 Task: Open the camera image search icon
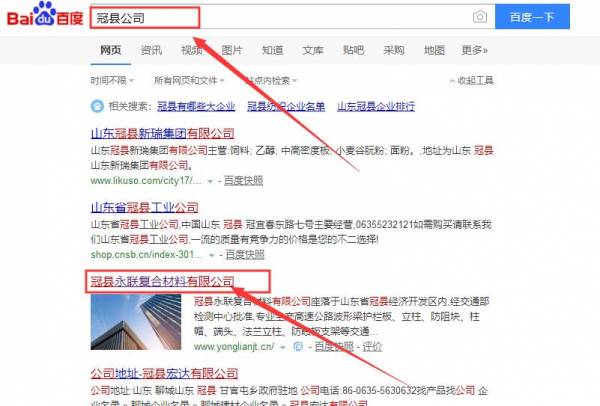[x=480, y=17]
